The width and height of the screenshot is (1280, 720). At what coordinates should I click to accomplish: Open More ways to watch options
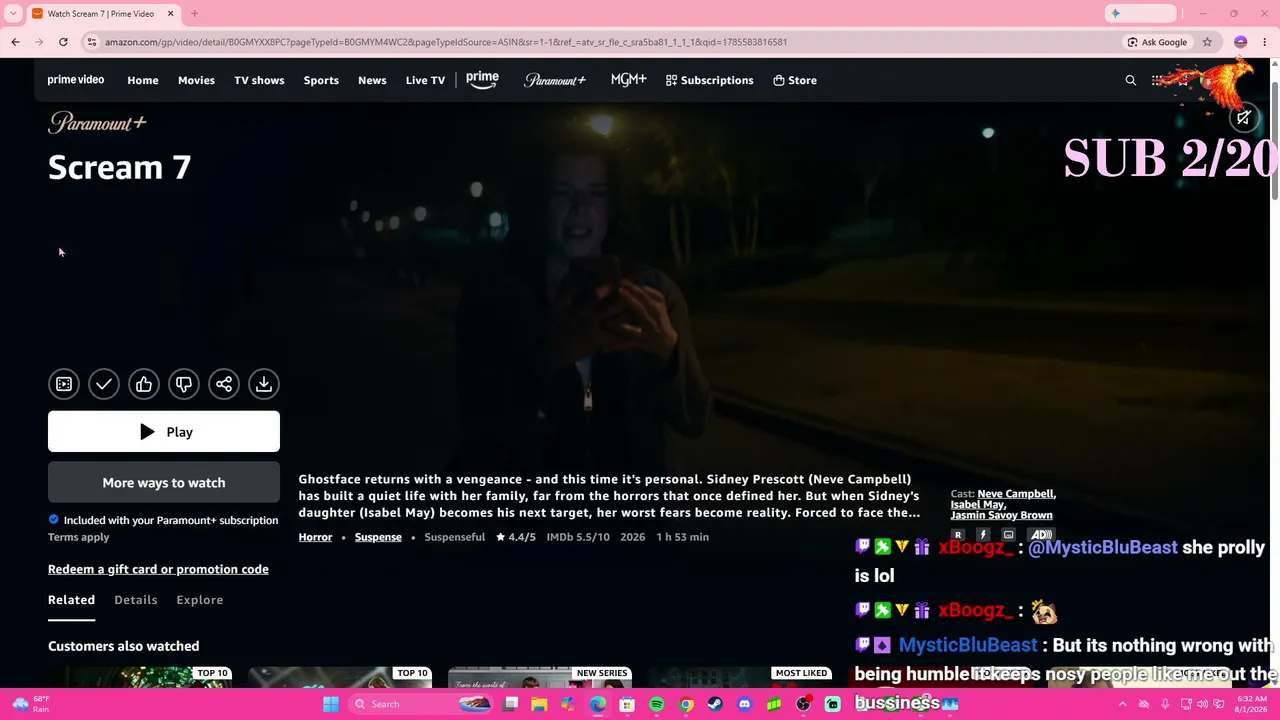coord(164,483)
